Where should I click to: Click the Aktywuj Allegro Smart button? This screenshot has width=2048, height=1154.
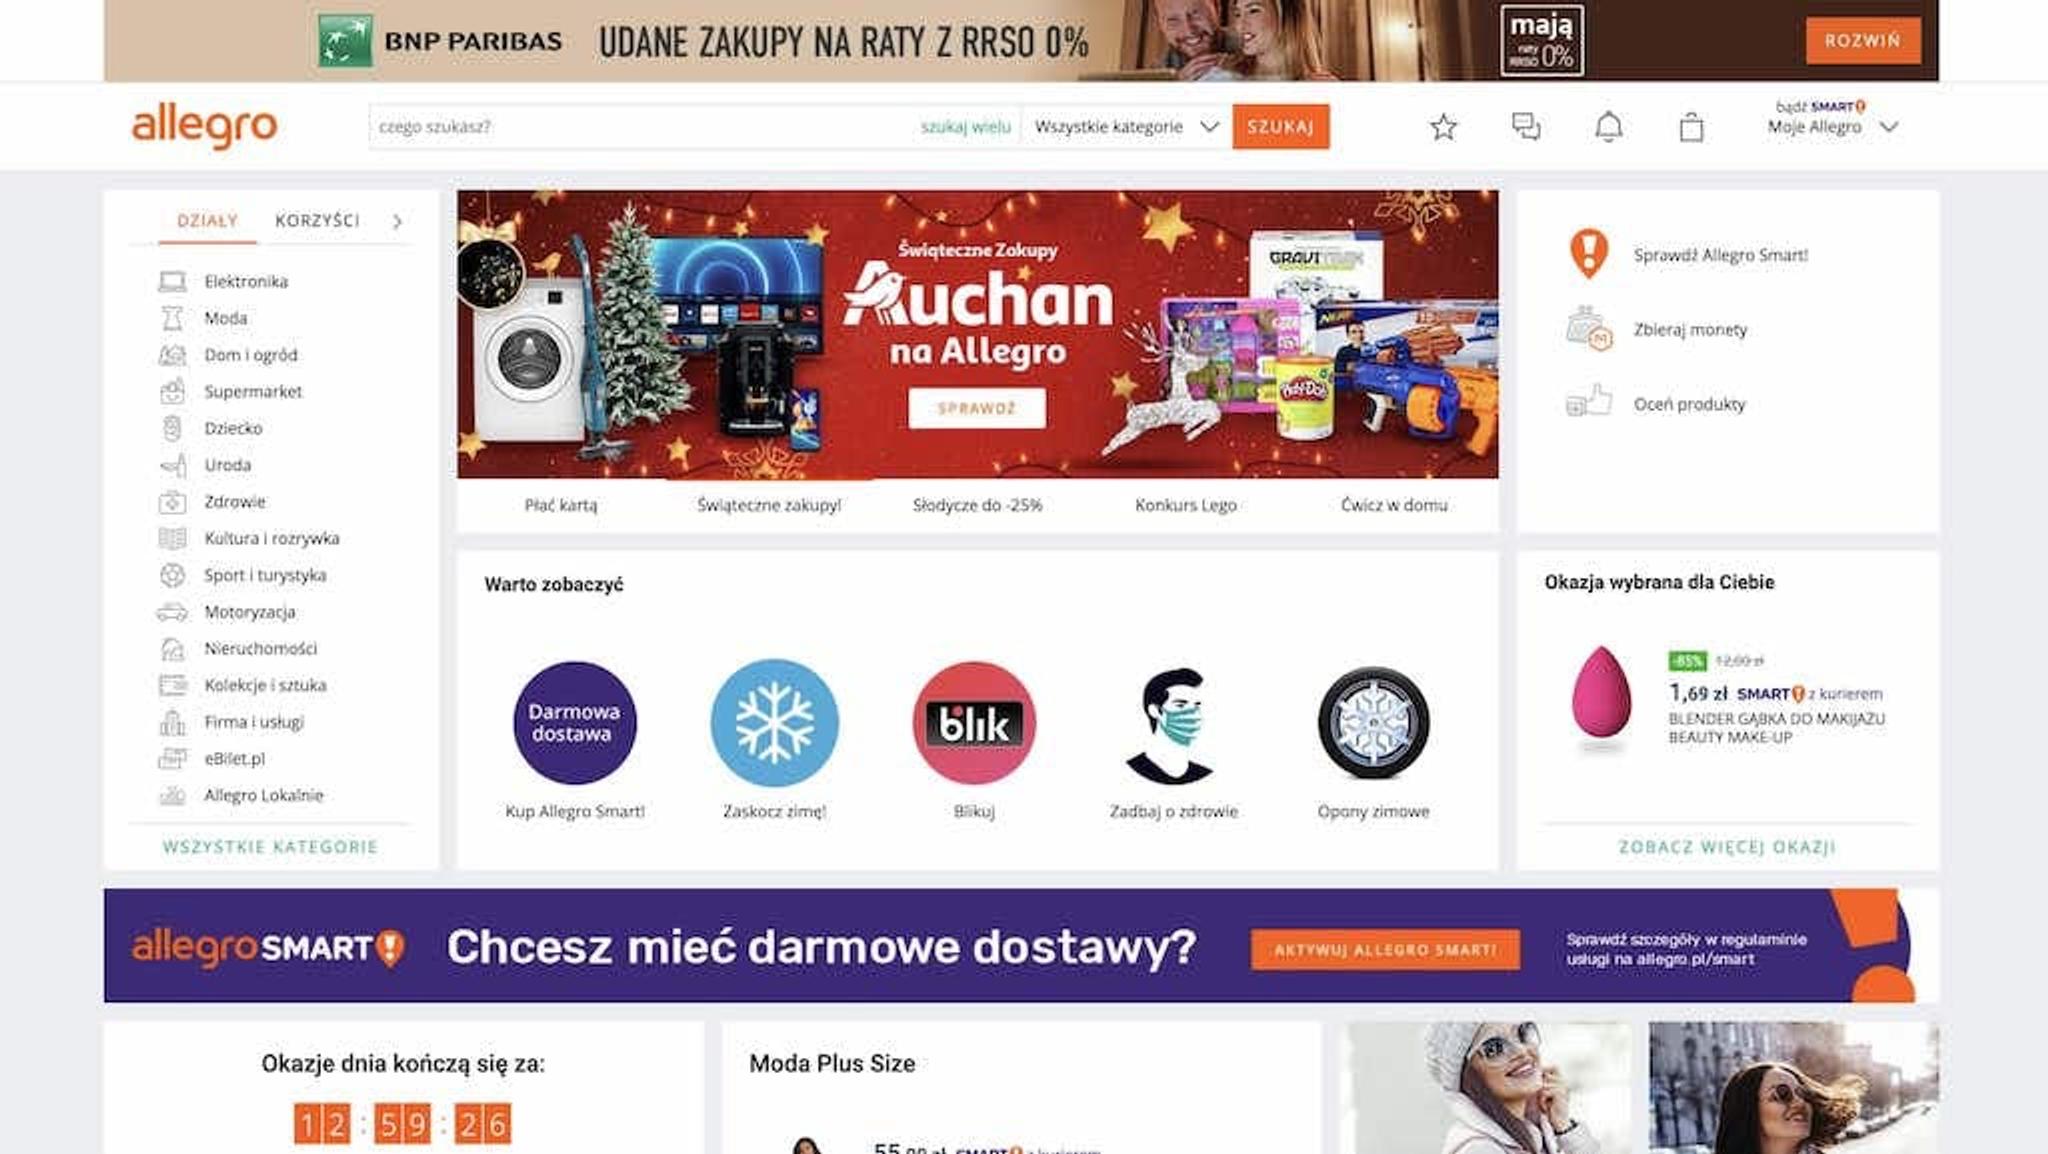click(1385, 950)
